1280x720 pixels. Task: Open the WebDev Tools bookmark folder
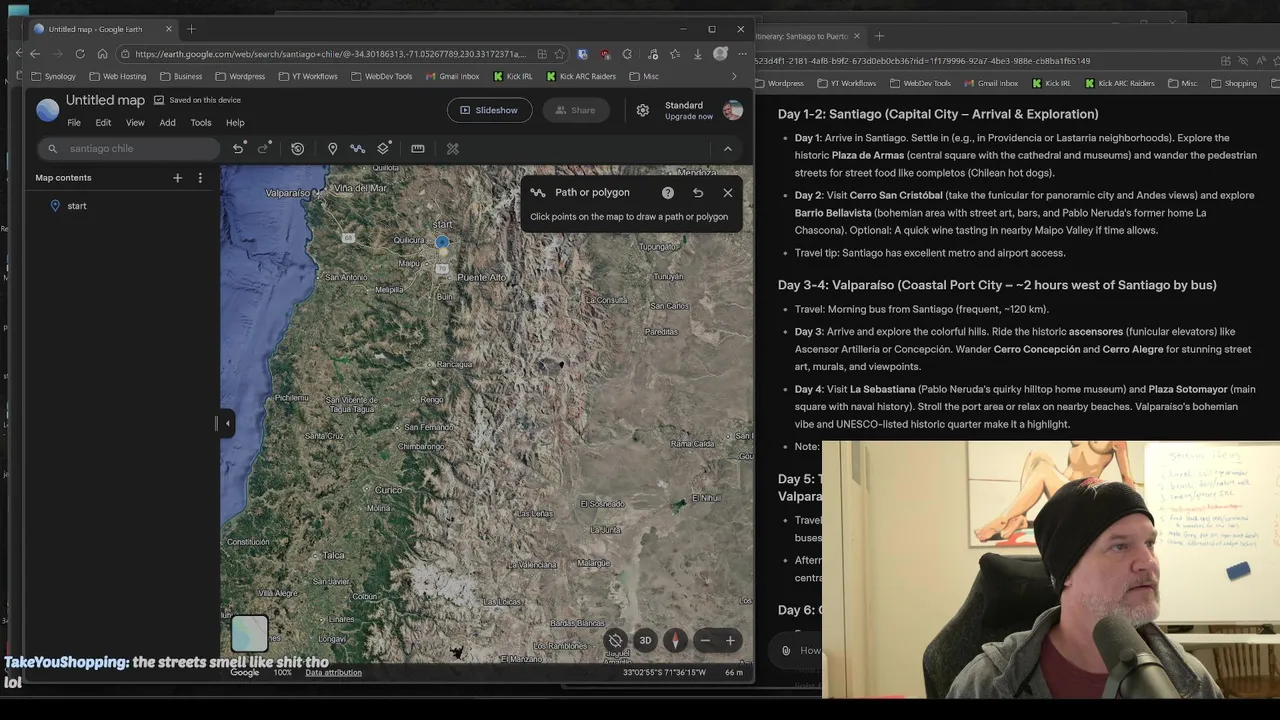[381, 76]
